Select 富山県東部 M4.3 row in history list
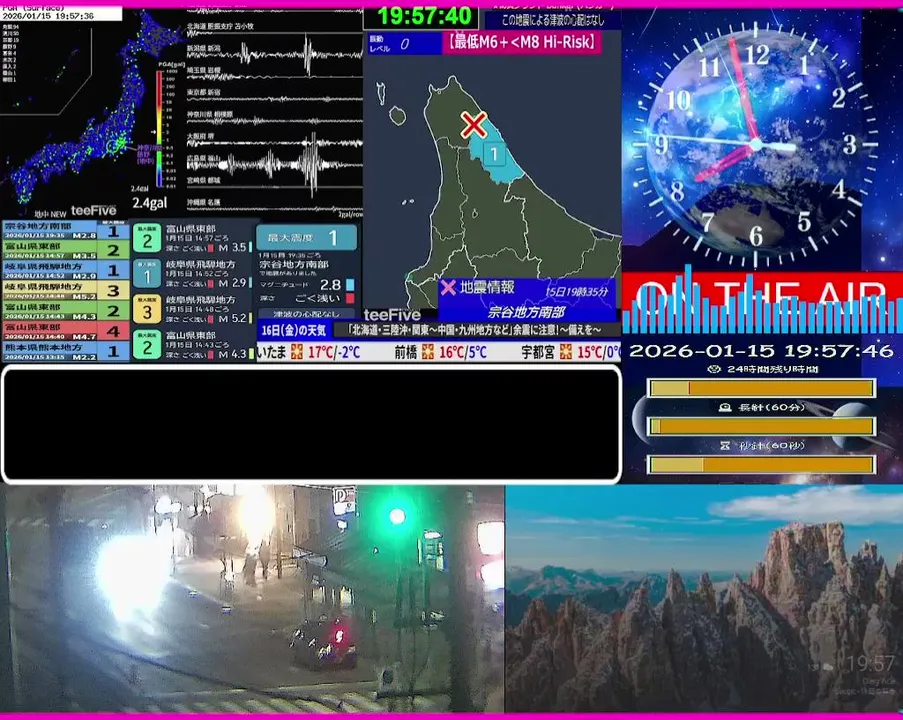903x720 pixels. [x=65, y=310]
